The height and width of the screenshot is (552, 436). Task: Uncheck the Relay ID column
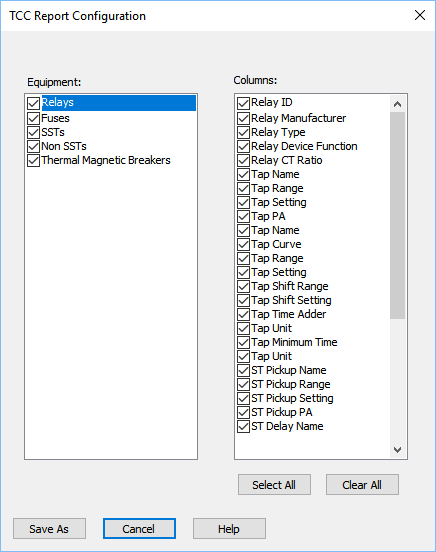tap(243, 104)
